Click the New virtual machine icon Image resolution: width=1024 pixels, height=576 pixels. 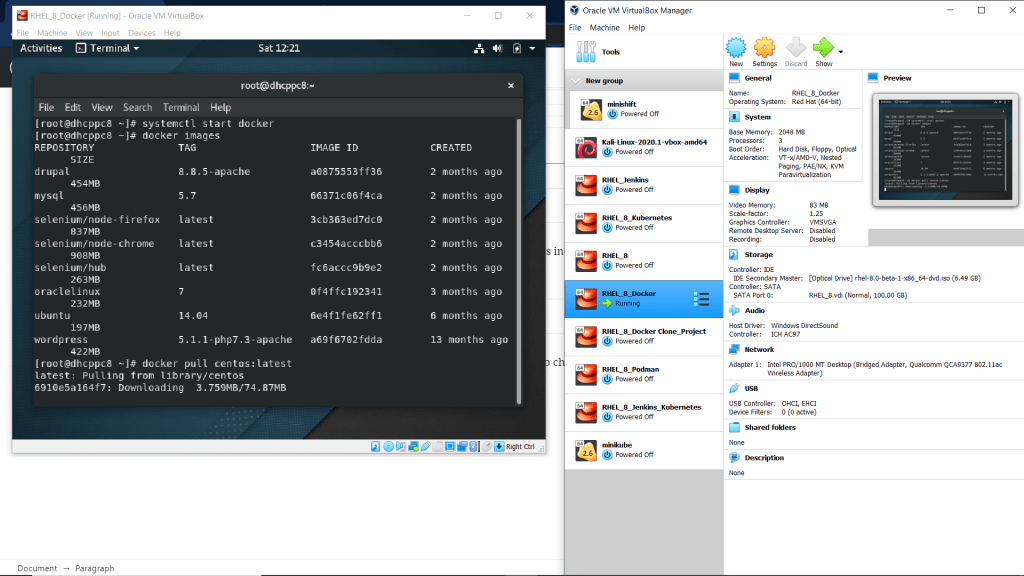pos(736,48)
